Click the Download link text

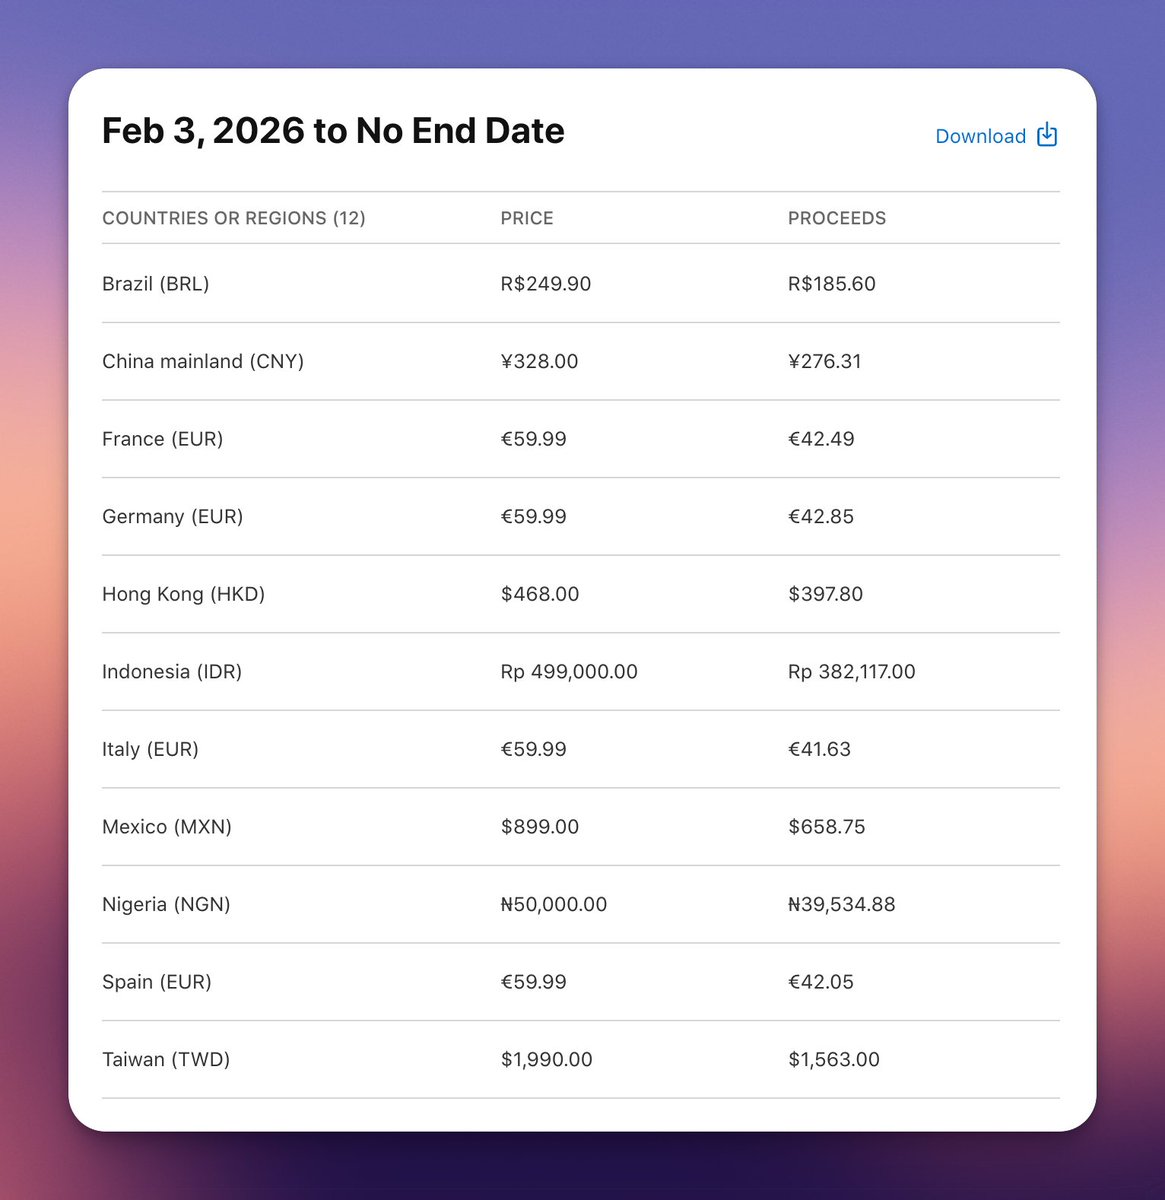click(980, 136)
